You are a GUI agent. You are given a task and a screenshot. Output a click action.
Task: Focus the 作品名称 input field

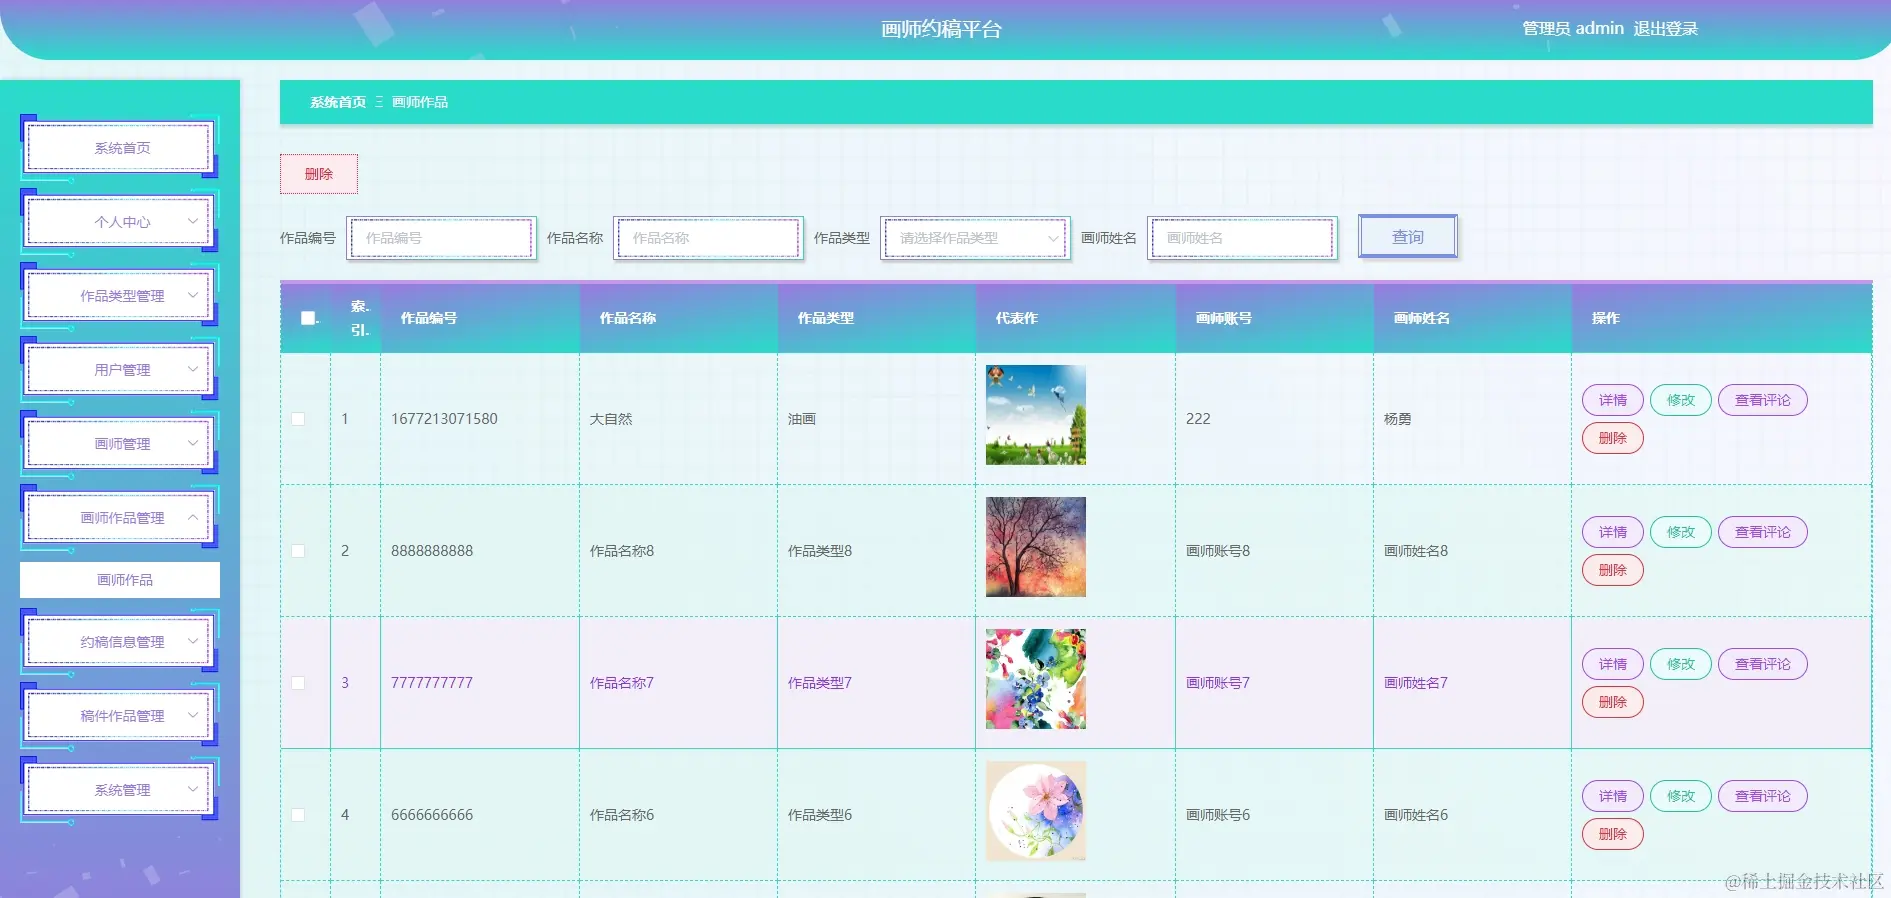(708, 238)
